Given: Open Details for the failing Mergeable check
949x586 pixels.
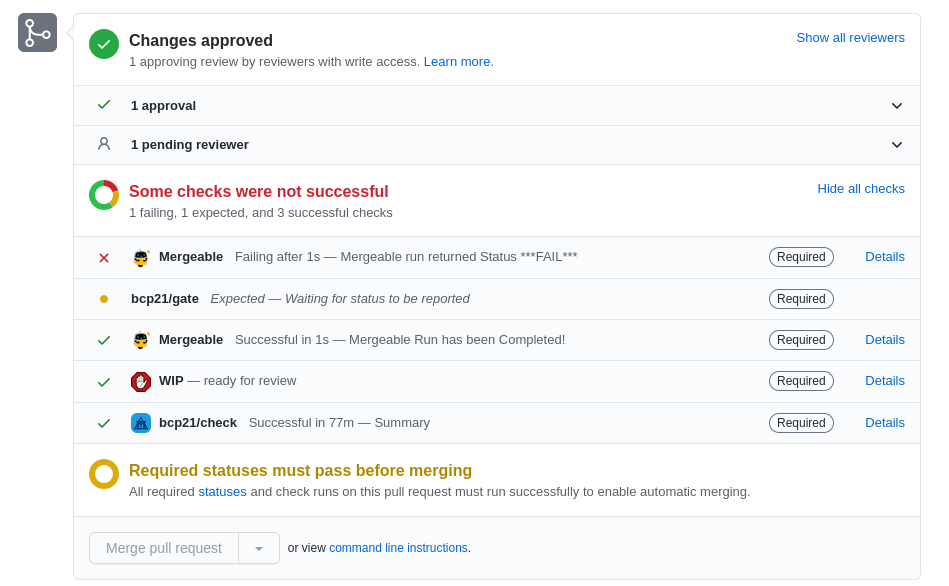Looking at the screenshot, I should [x=884, y=257].
